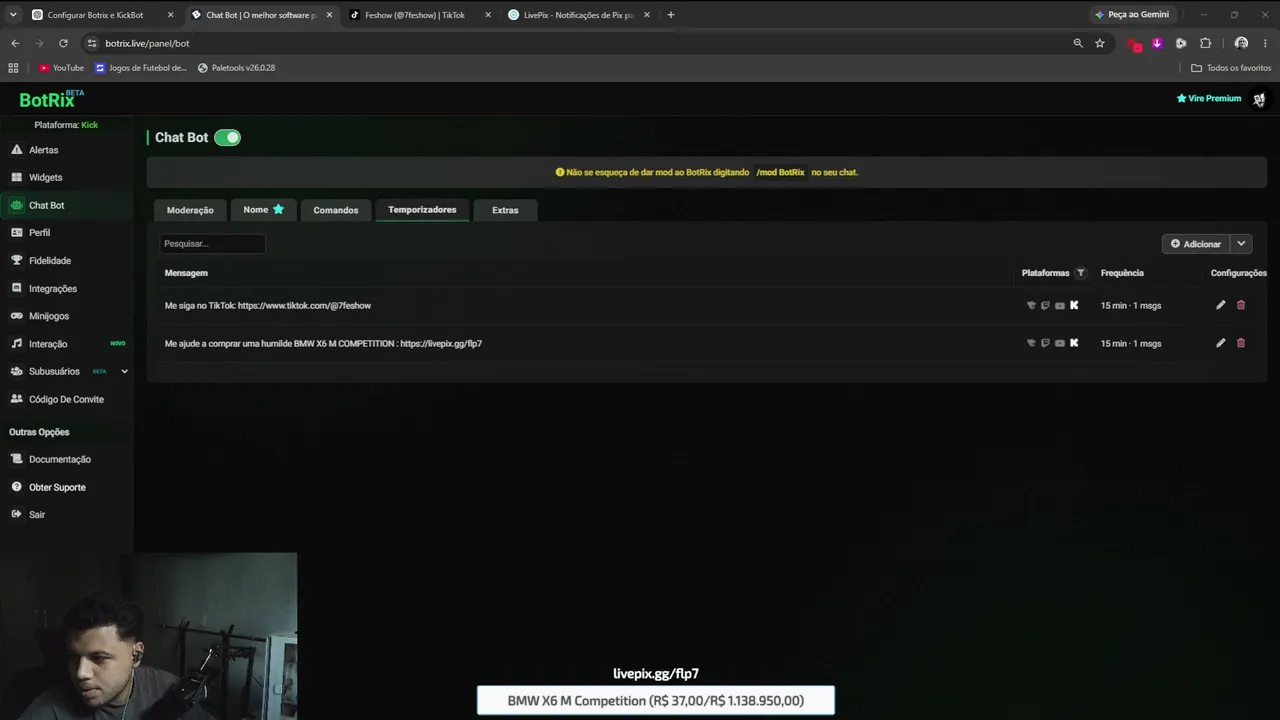This screenshot has width=1280, height=720.
Task: Delete the BMW X6 M timer message
Action: point(1241,343)
